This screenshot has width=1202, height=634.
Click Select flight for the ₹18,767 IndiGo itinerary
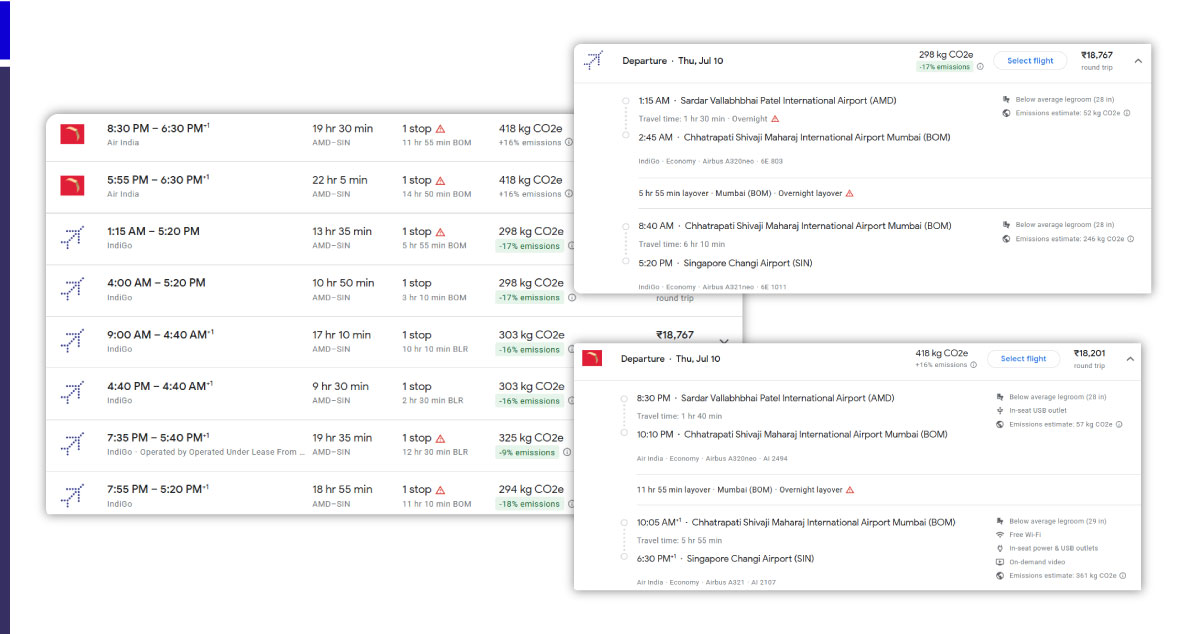coord(1030,60)
